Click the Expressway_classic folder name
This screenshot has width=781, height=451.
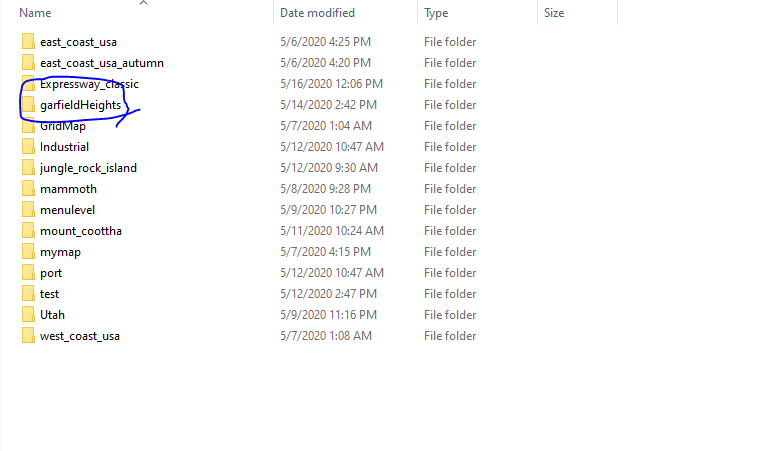point(89,84)
